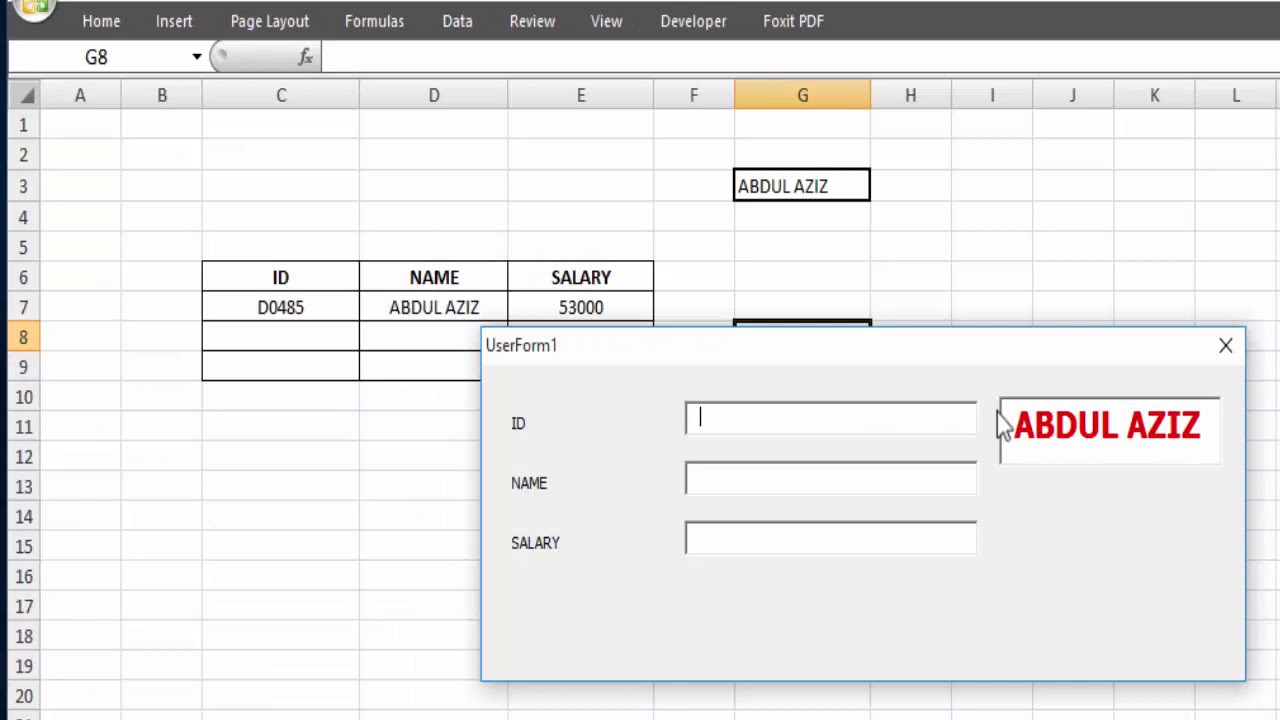Select the Developer tab
Viewport: 1280px width, 720px height.
[x=693, y=21]
